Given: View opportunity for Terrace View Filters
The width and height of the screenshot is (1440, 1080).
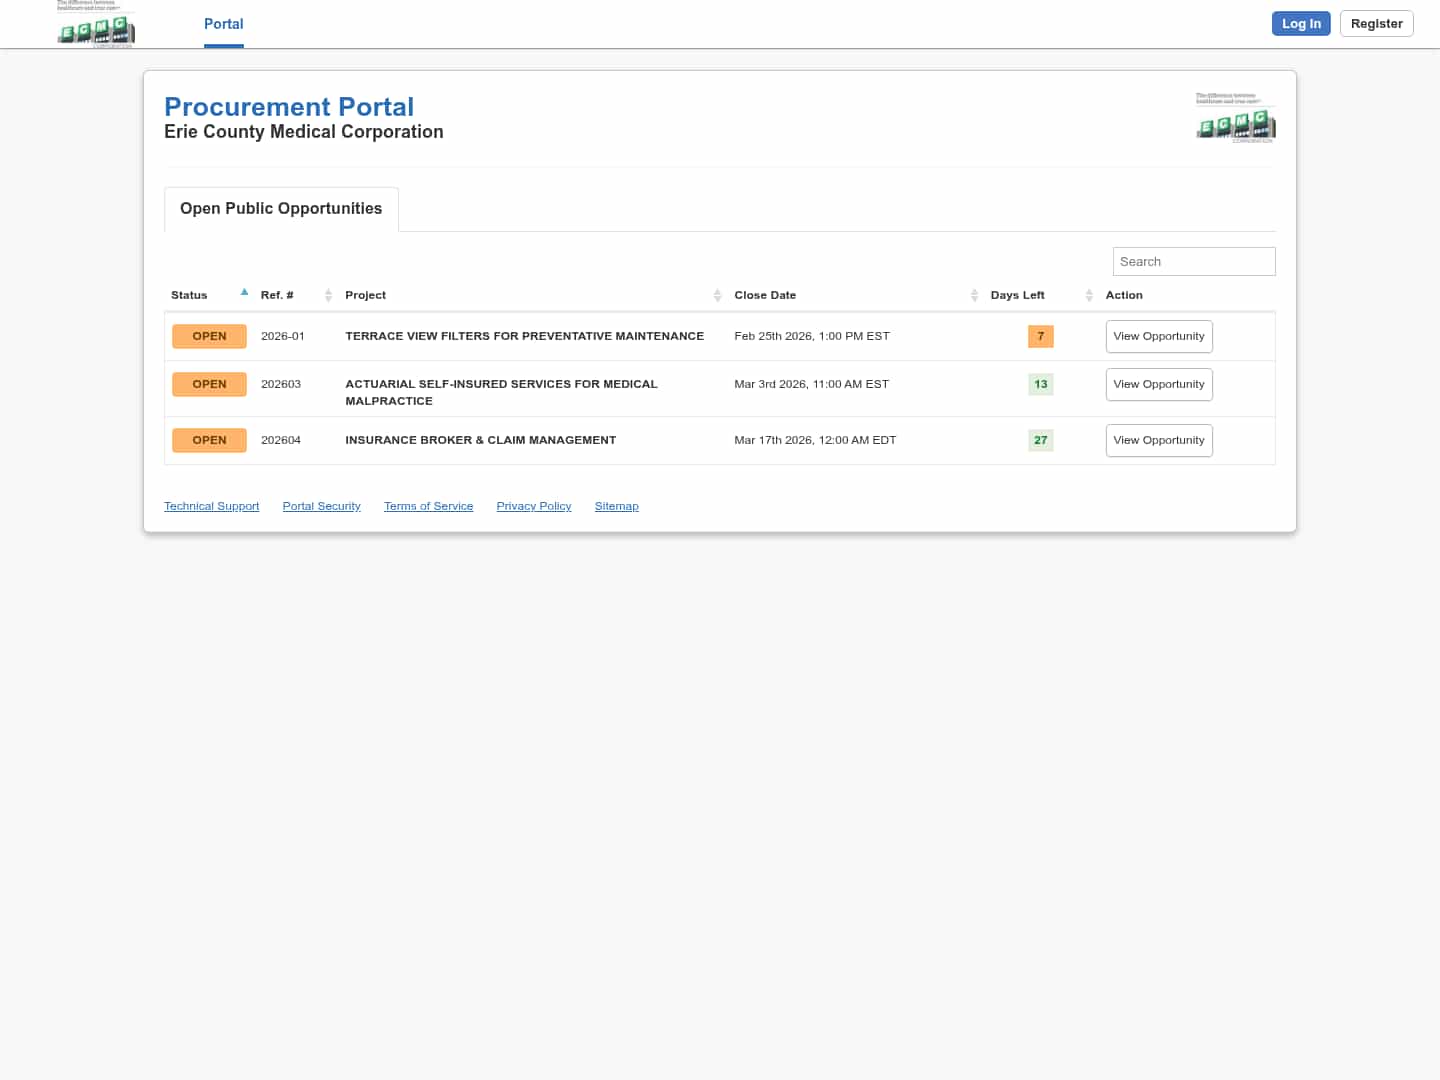Looking at the screenshot, I should pyautogui.click(x=1158, y=337).
